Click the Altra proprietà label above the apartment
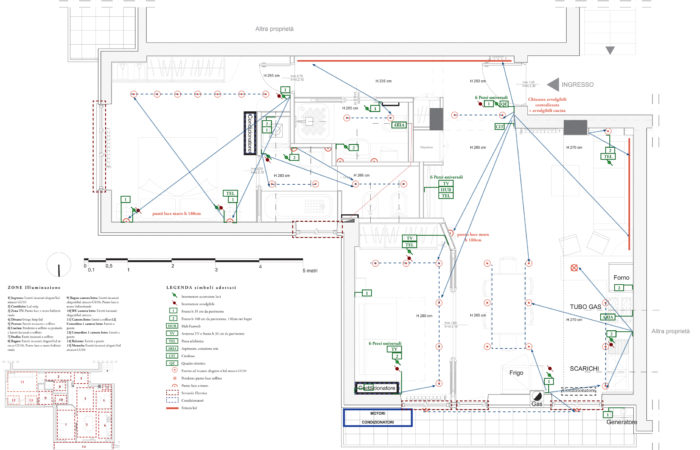Viewport: 700px width, 450px height. (x=275, y=29)
